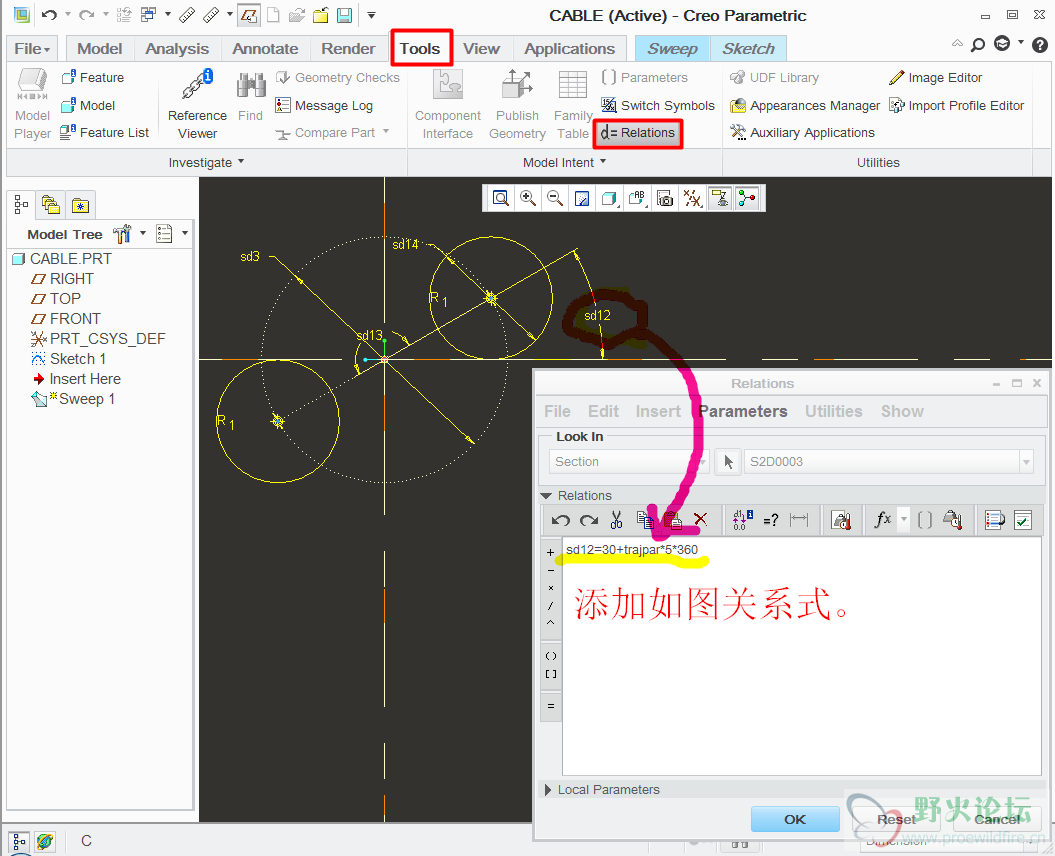Click the Reset button in Relations dialog
1055x856 pixels.
tap(896, 819)
